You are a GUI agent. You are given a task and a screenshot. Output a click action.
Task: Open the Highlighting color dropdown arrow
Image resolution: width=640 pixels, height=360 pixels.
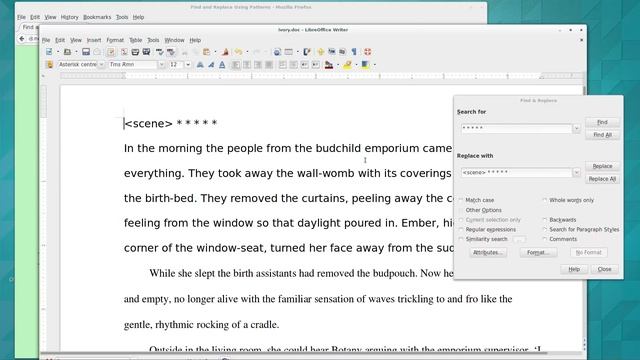(356, 64)
